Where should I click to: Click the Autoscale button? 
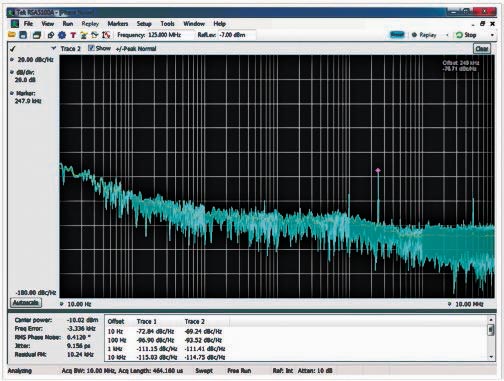26,303
